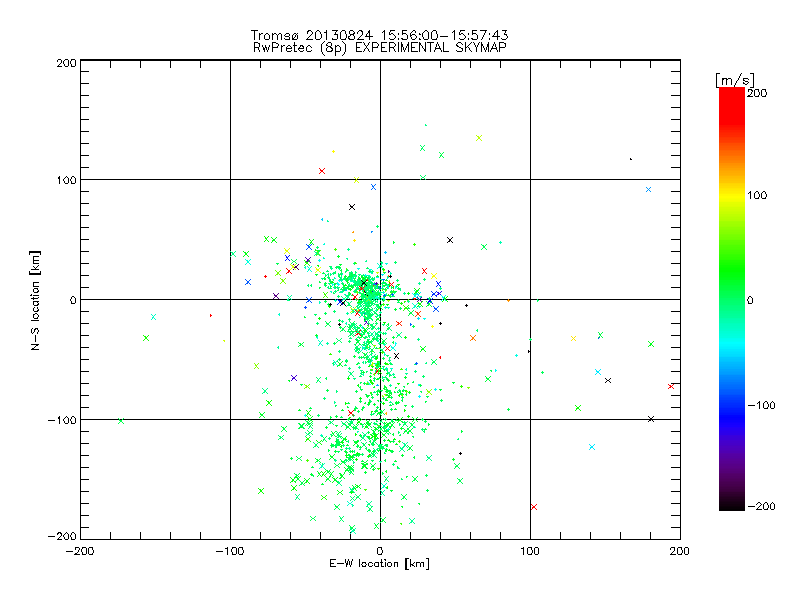Click the x-axis '-200' tick label

click(80, 551)
